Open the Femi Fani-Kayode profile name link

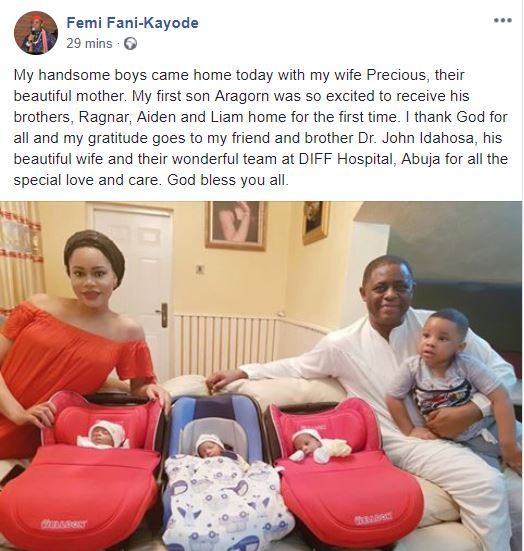click(132, 23)
